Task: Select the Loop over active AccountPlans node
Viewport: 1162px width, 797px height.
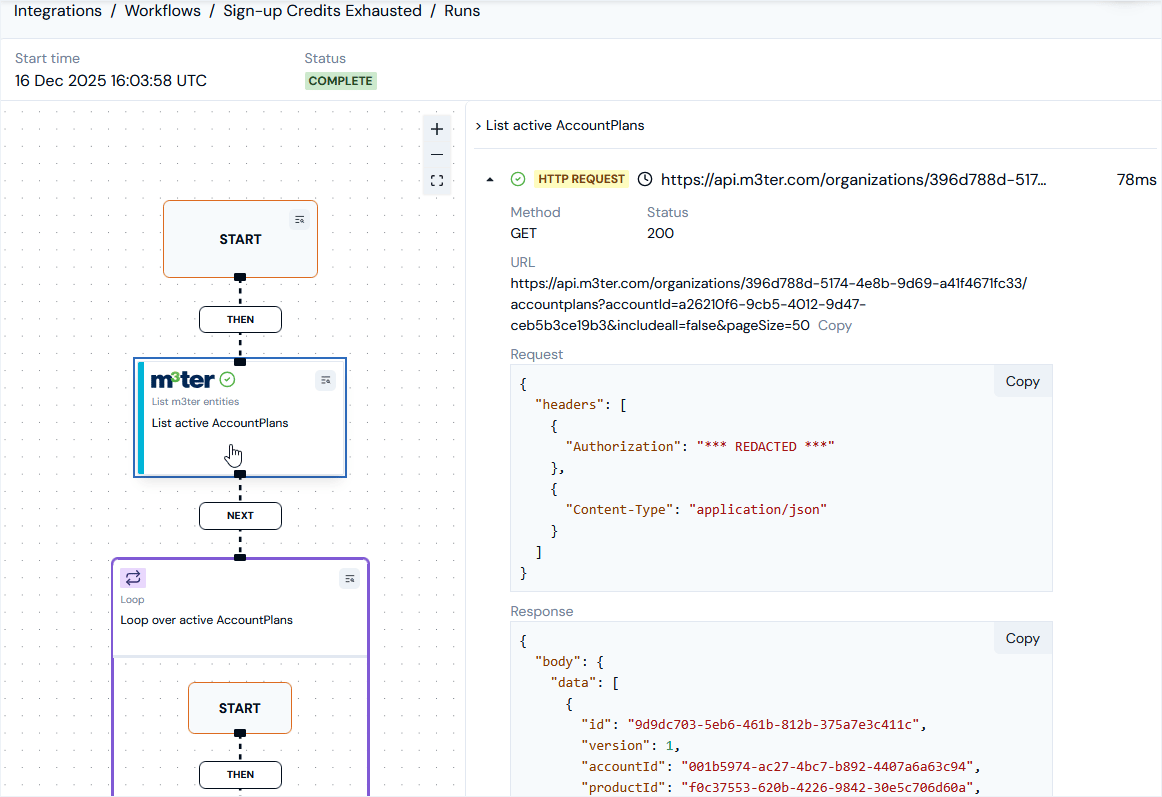Action: (240, 607)
